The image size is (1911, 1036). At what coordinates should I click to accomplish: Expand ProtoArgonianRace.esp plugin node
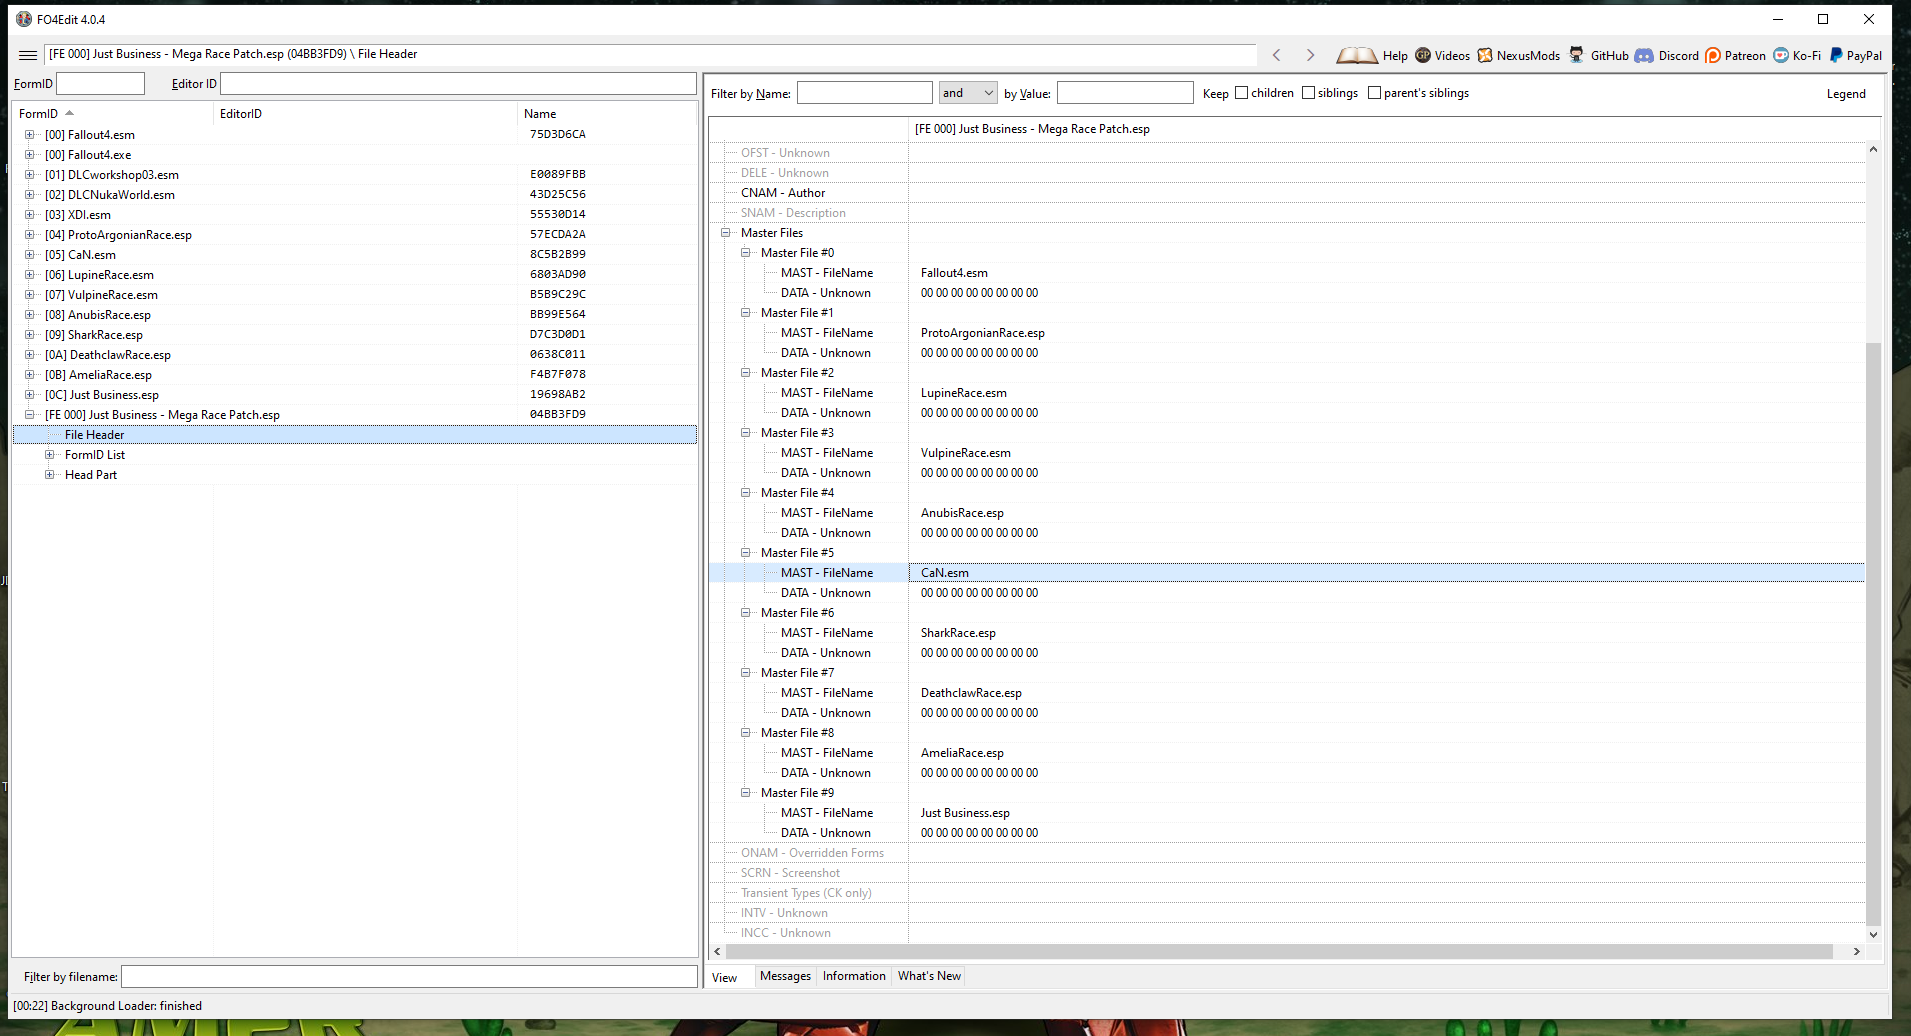pos(30,235)
